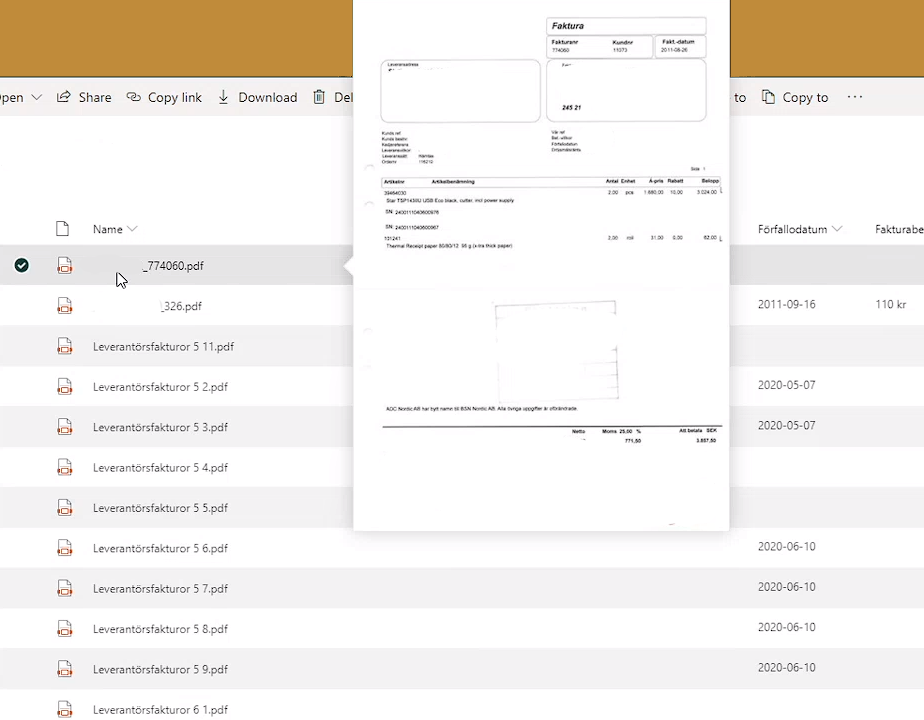Click the PDF icon for Leverantörsfakturor 5 5.pdf
This screenshot has height=720, width=924.
click(64, 508)
